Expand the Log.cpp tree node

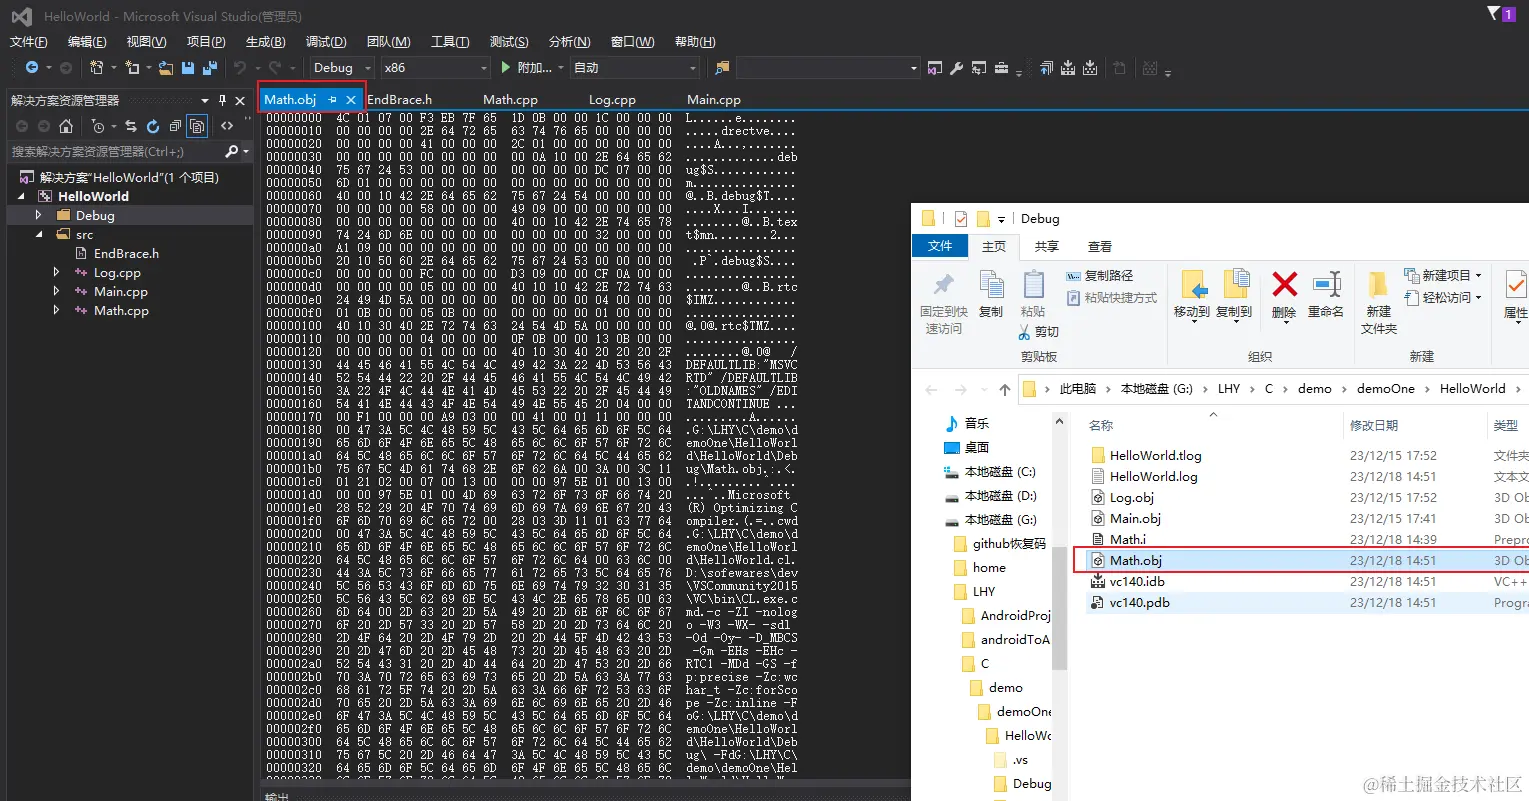click(57, 272)
